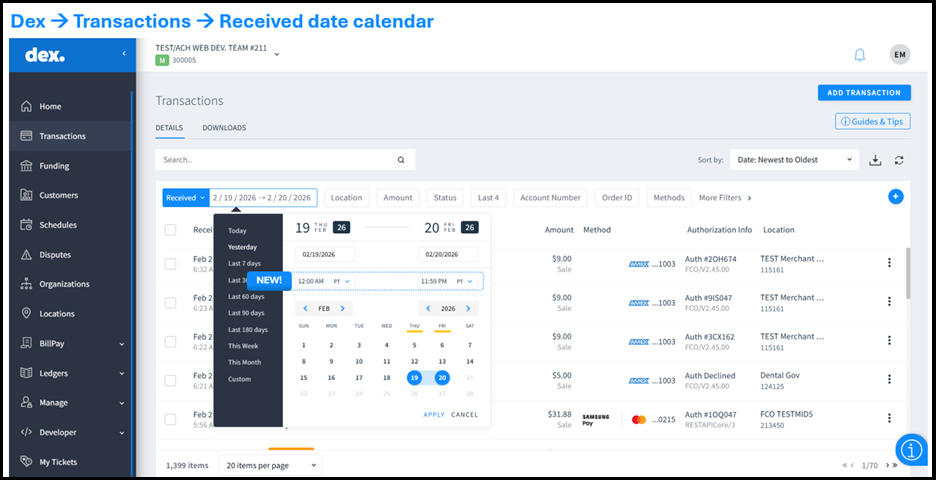Select Last 7 days preset
Viewport: 936px width, 480px height.
click(244, 263)
